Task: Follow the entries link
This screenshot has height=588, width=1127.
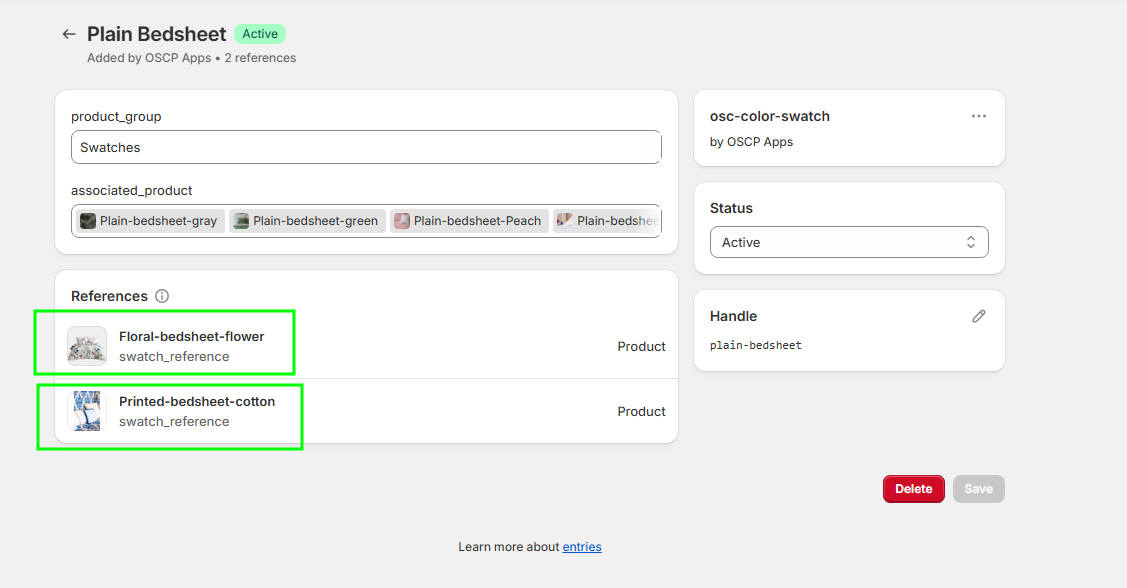Action: click(x=582, y=547)
